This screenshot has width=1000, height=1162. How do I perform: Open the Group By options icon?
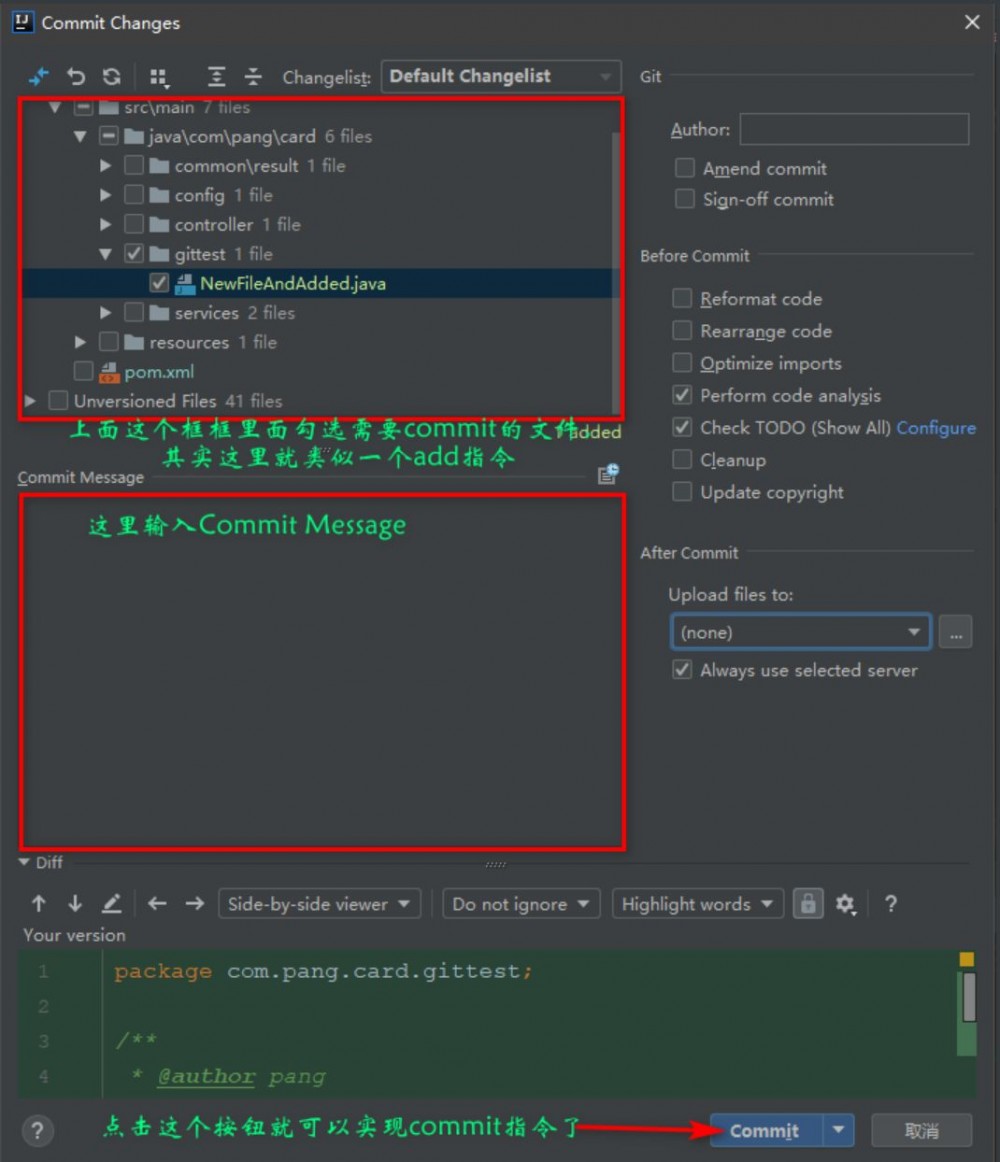[x=157, y=76]
